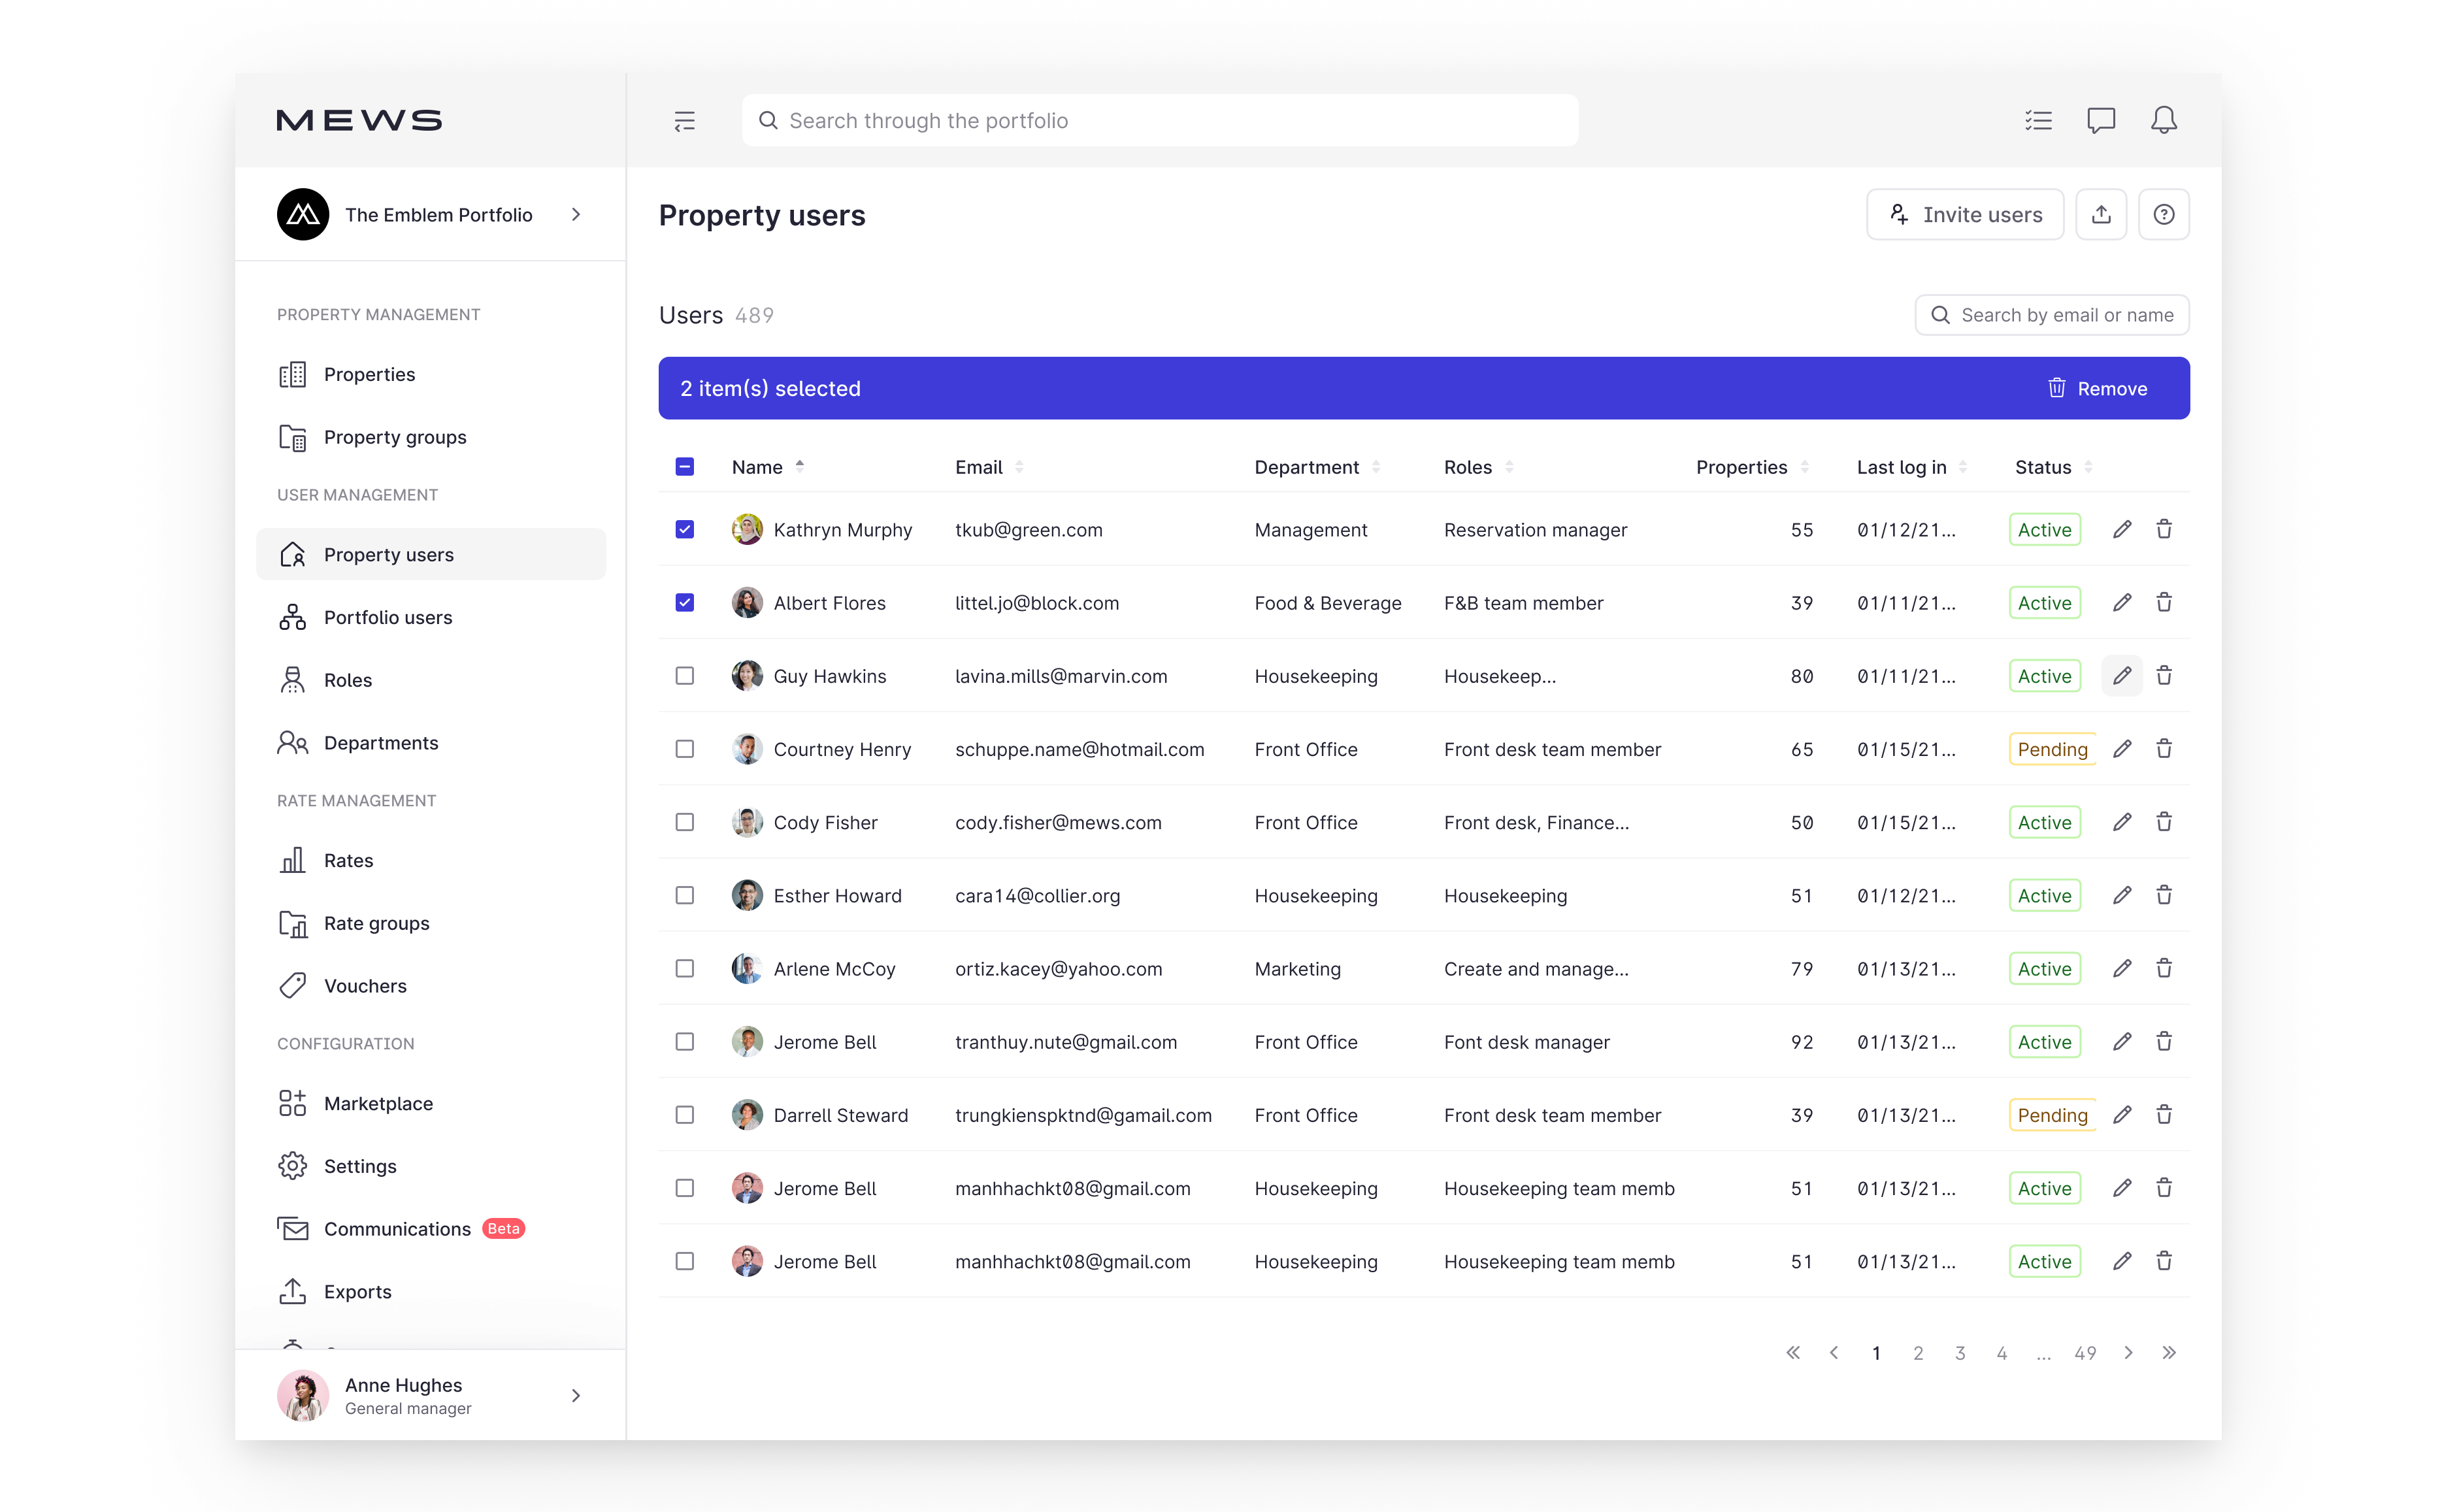Click the notifications bell icon
Image resolution: width=2457 pixels, height=1512 pixels.
click(x=2163, y=120)
